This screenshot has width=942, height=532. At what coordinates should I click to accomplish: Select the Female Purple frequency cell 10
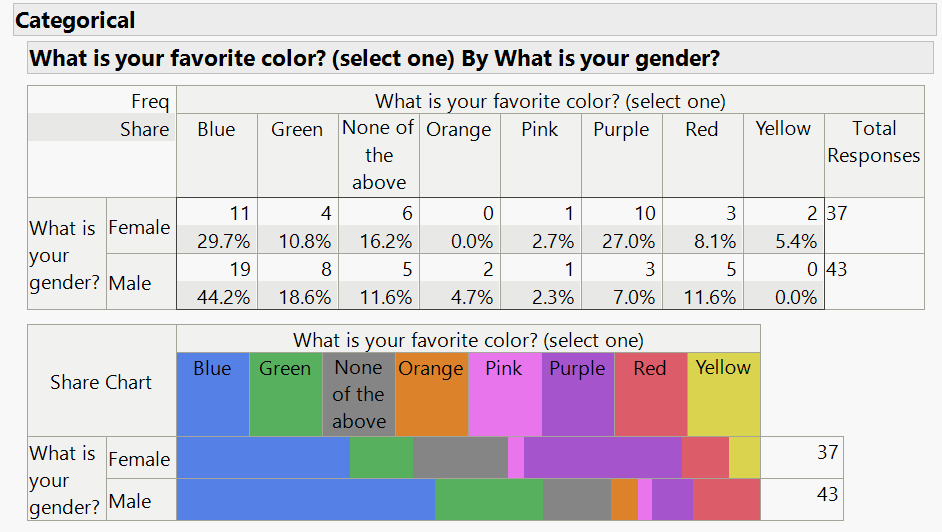[622, 213]
